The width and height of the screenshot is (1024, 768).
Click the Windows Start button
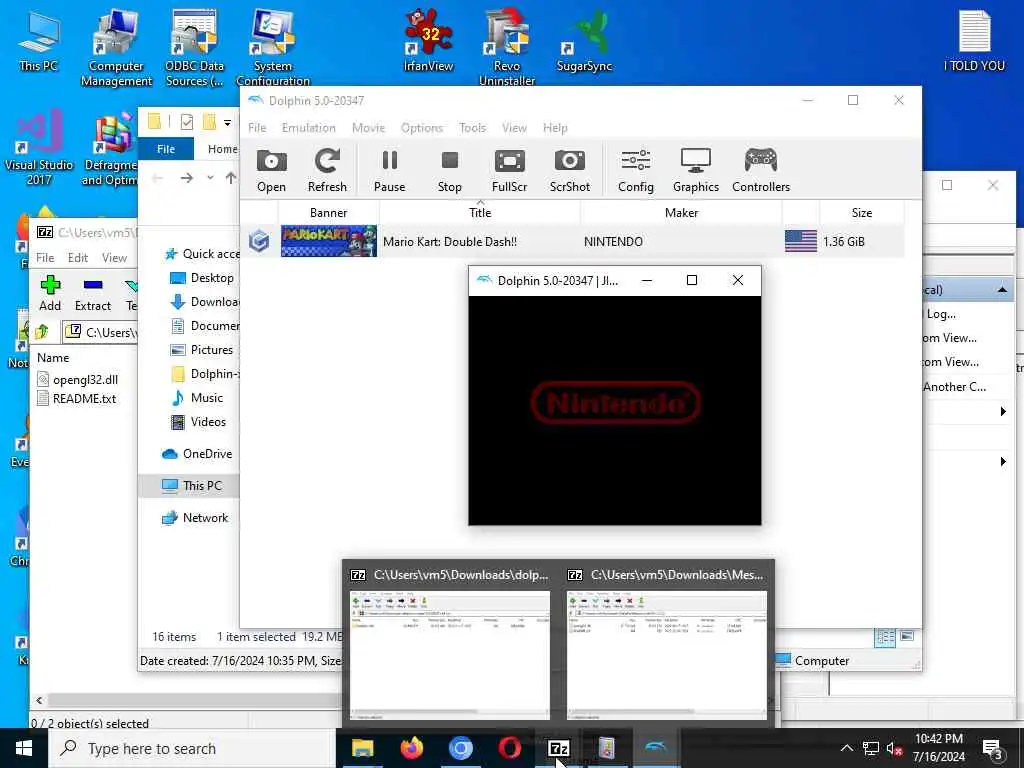click(x=24, y=748)
